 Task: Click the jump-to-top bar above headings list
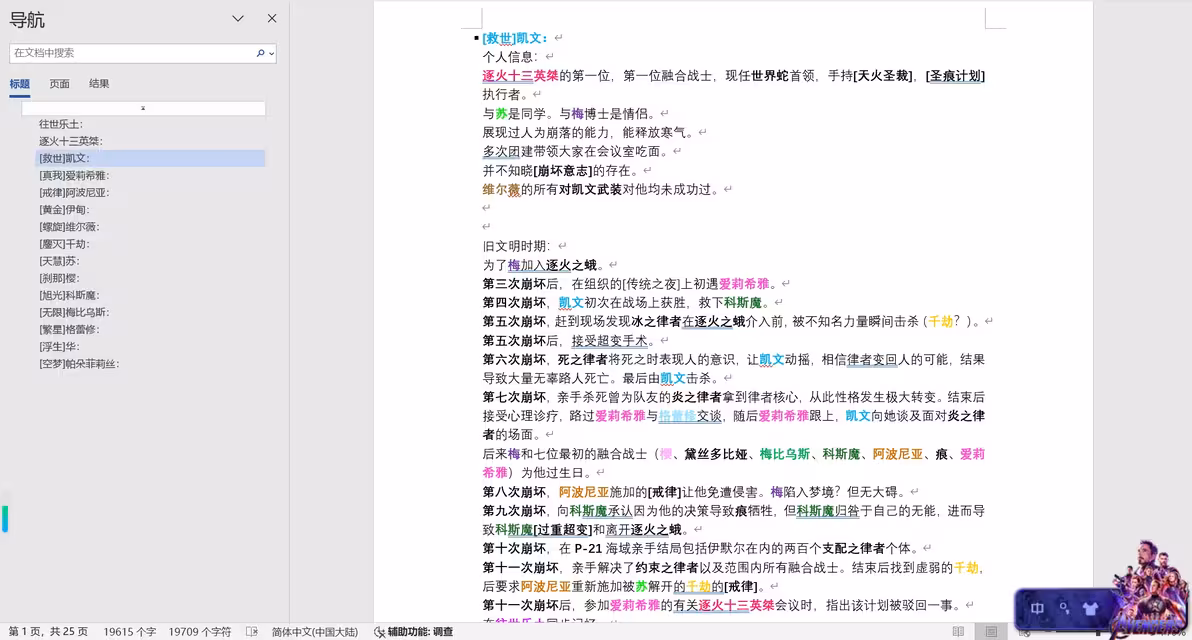point(143,108)
